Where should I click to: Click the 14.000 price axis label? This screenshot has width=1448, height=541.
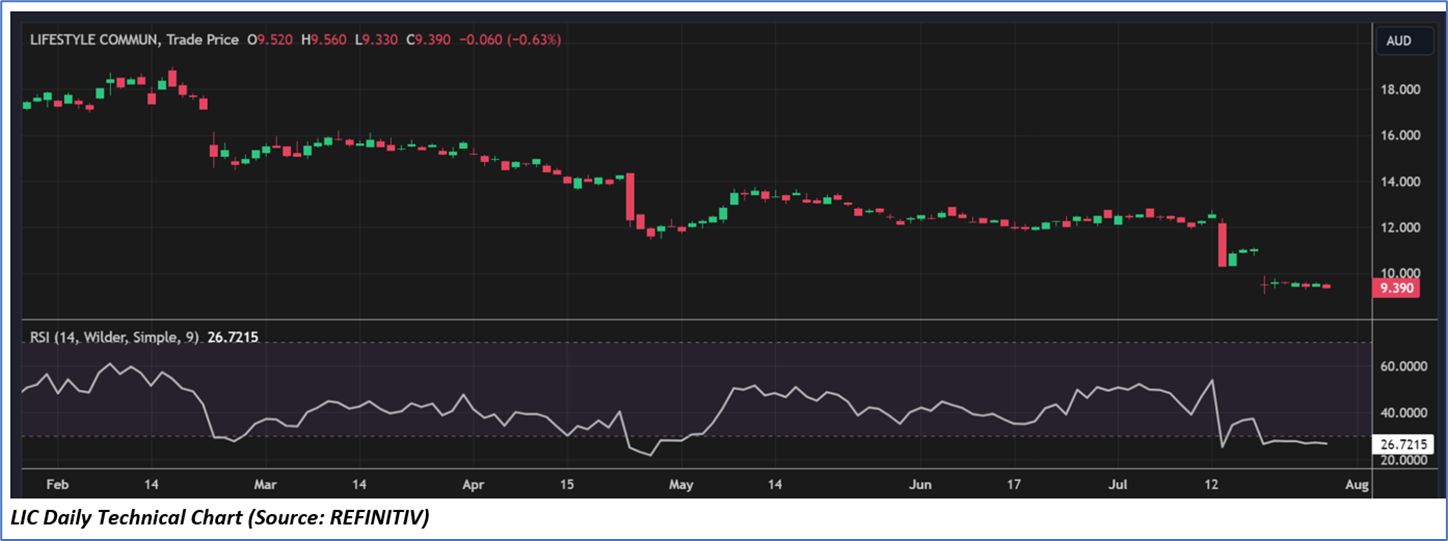1399,181
